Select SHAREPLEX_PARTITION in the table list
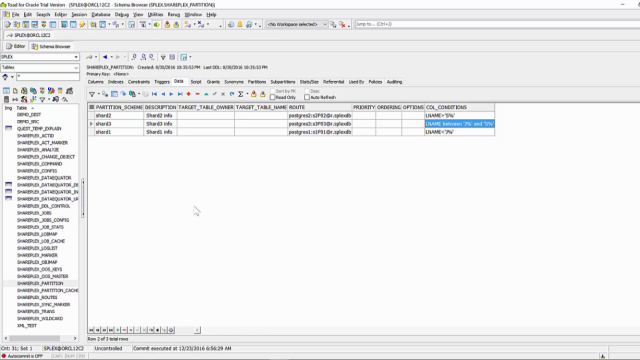640x360 pixels. (40, 283)
